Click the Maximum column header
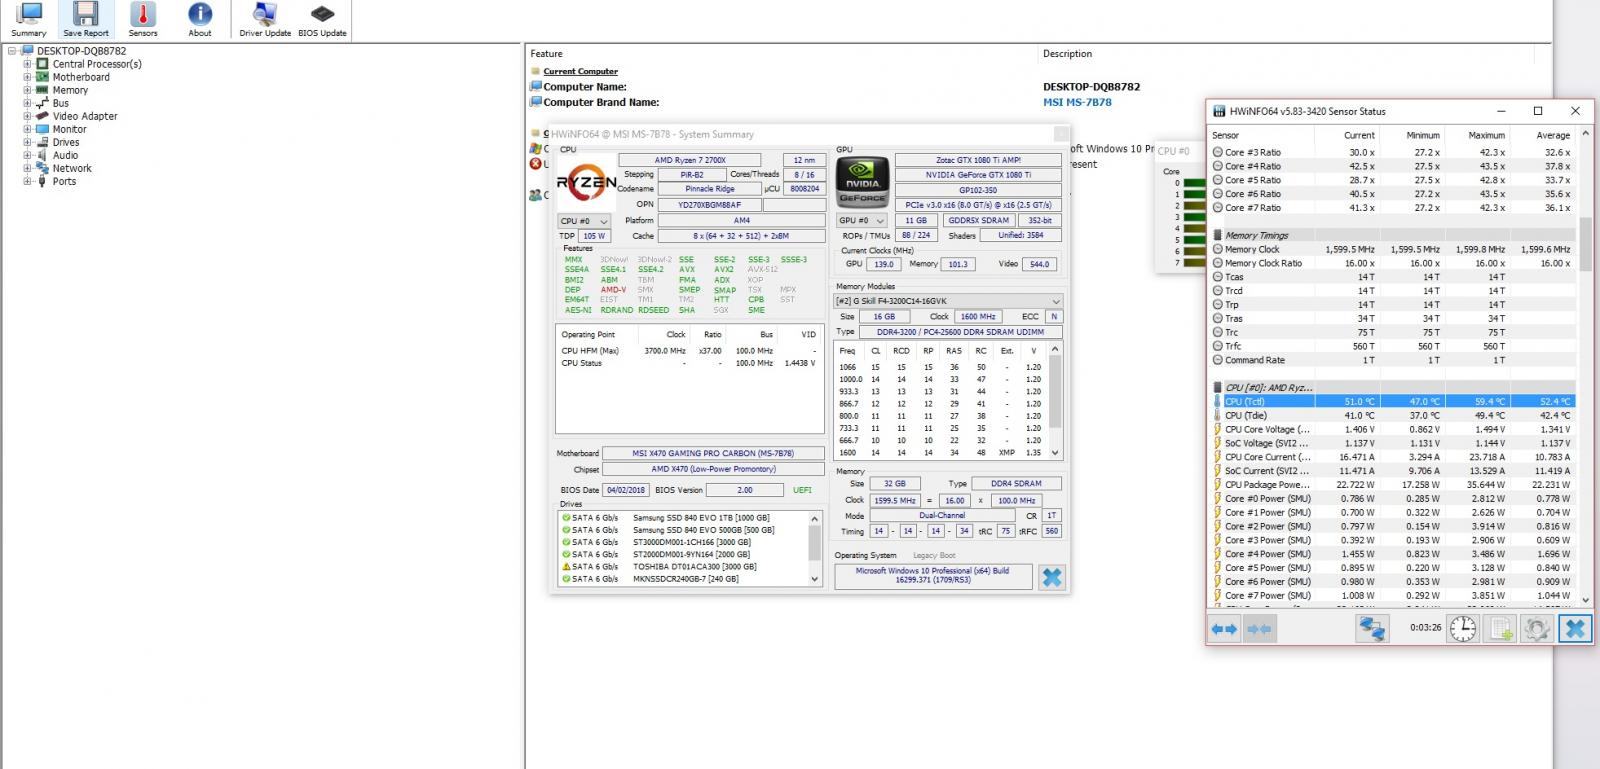The height and width of the screenshot is (769, 1600). tap(1487, 135)
